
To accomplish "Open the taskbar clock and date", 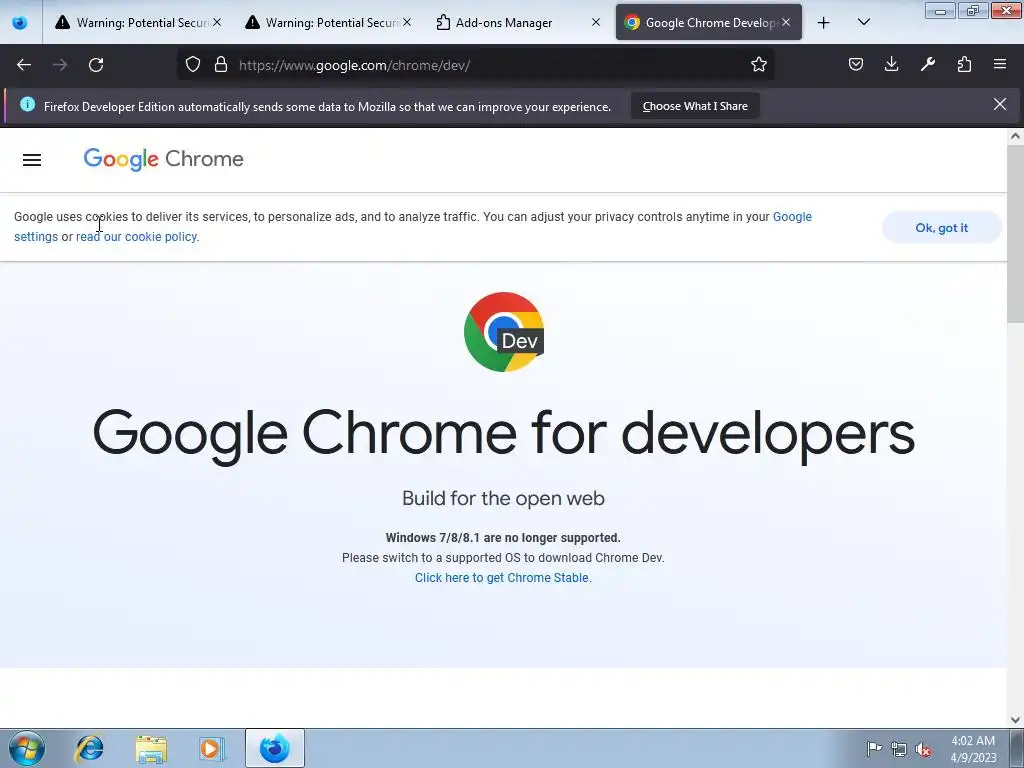I will point(973,749).
